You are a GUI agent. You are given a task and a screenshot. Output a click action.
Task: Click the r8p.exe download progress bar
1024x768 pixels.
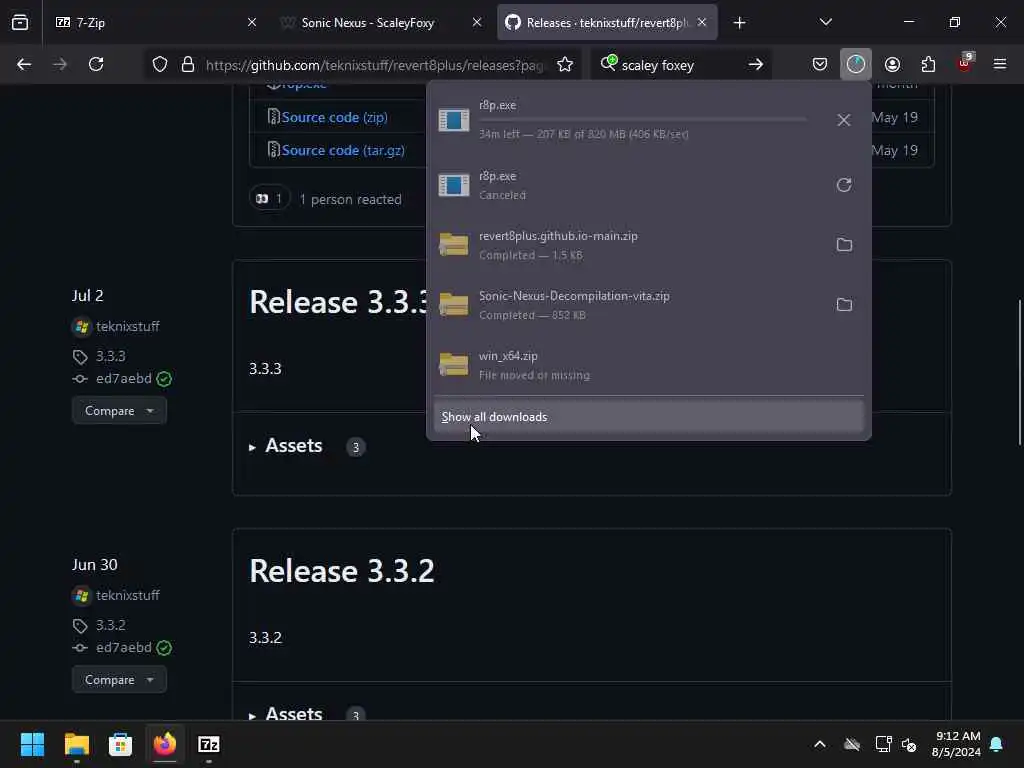[643, 120]
